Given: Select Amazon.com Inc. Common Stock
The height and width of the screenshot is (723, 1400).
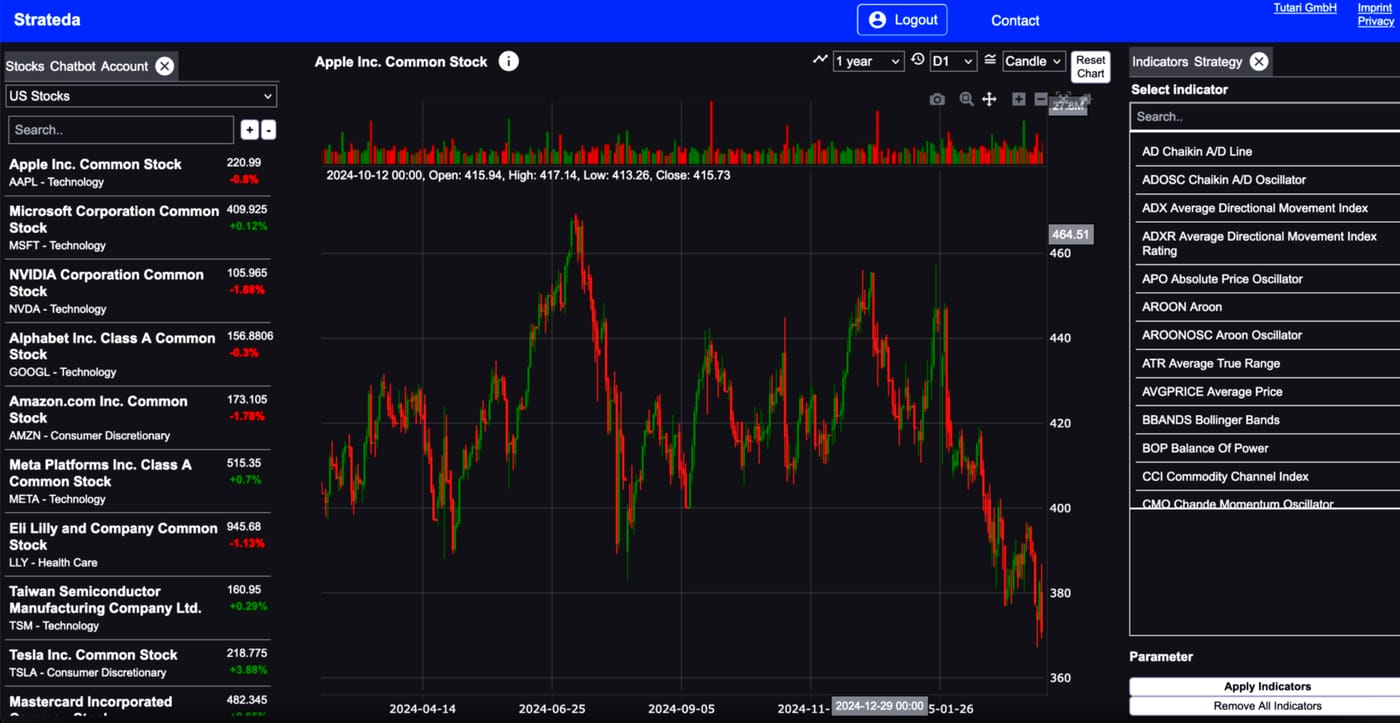Looking at the screenshot, I should [x=138, y=418].
